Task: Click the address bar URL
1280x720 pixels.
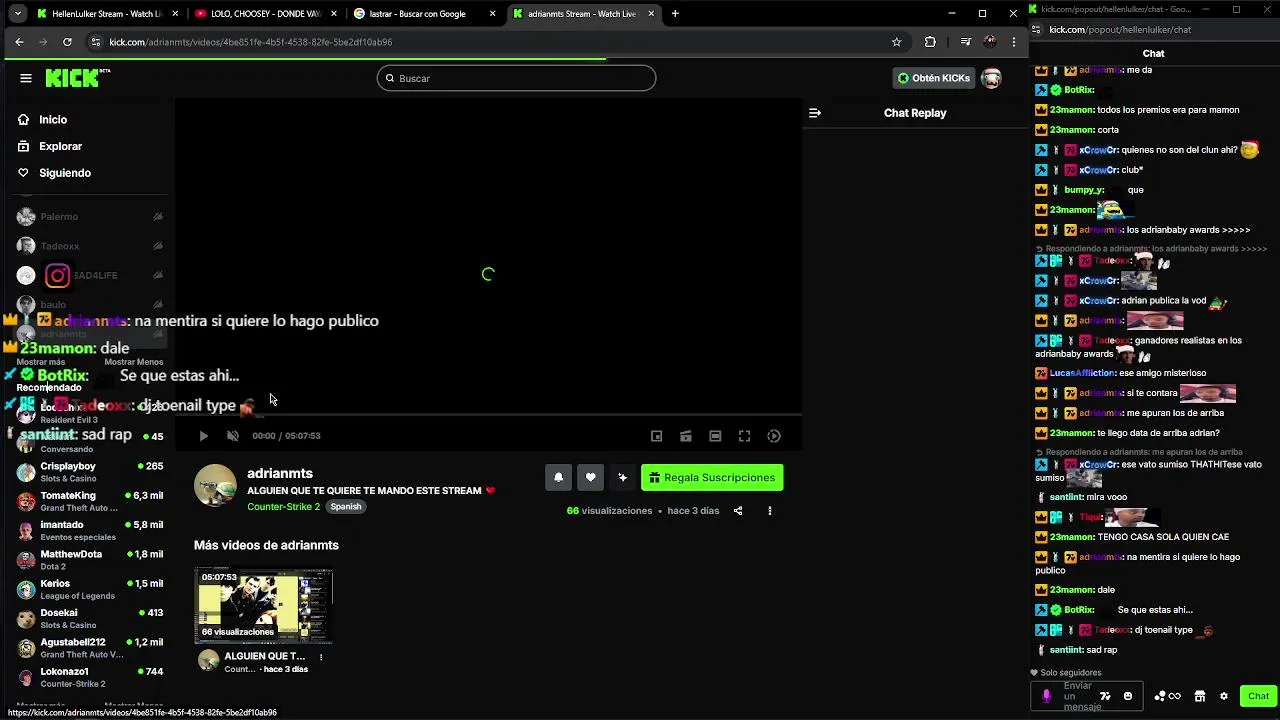Action: coord(251,42)
